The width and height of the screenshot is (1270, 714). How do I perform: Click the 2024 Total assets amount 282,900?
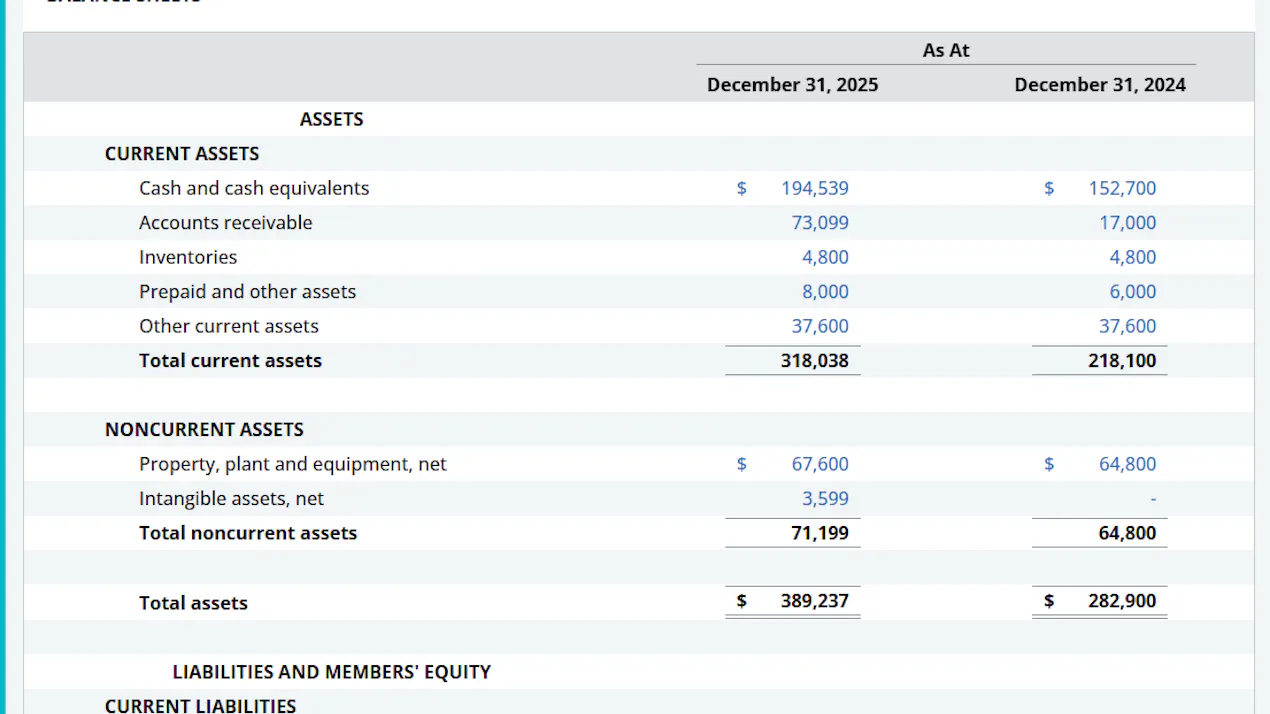pos(1122,601)
